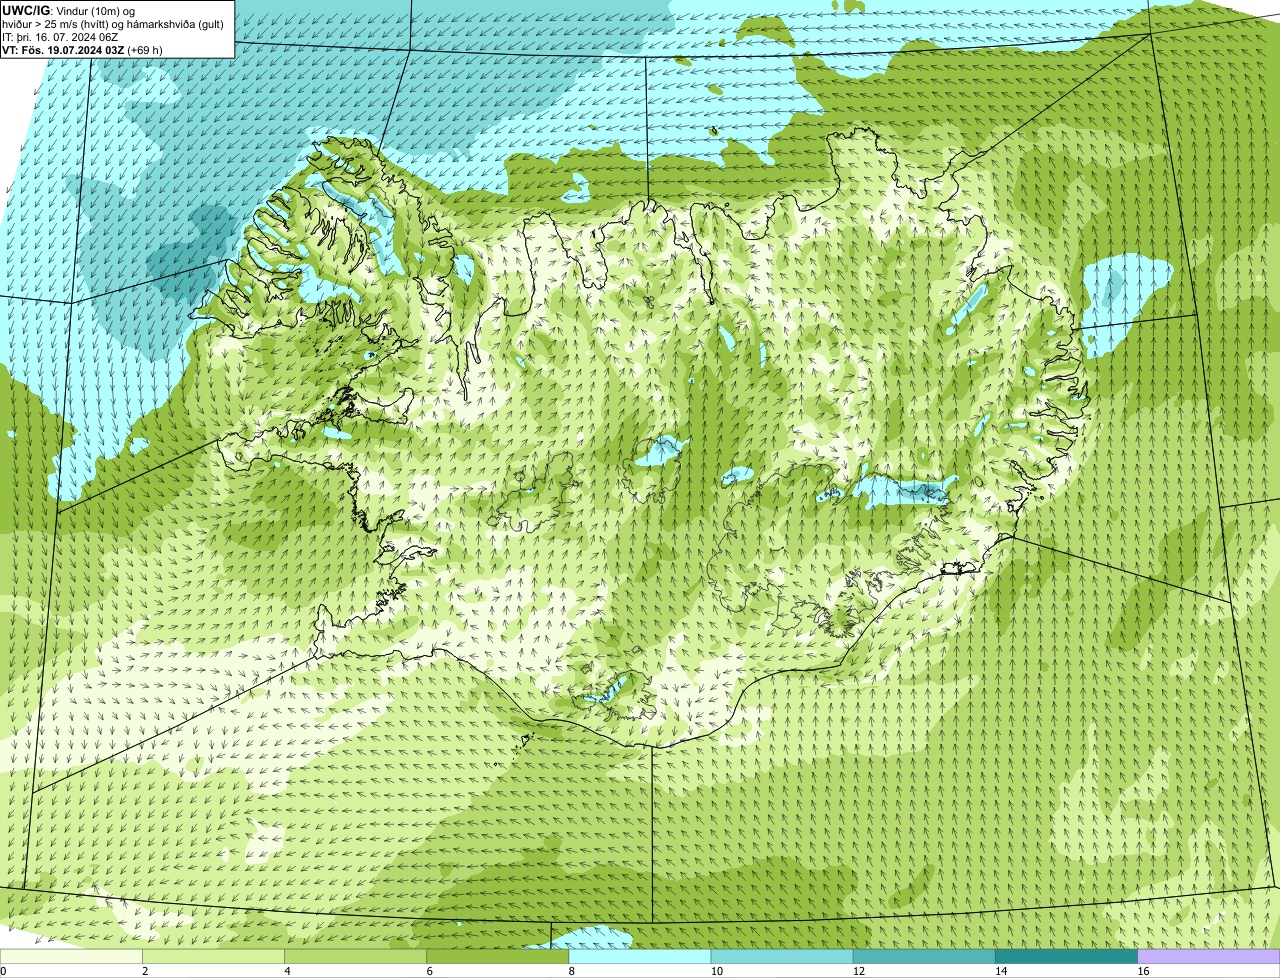Click the scale label '4'

287,971
